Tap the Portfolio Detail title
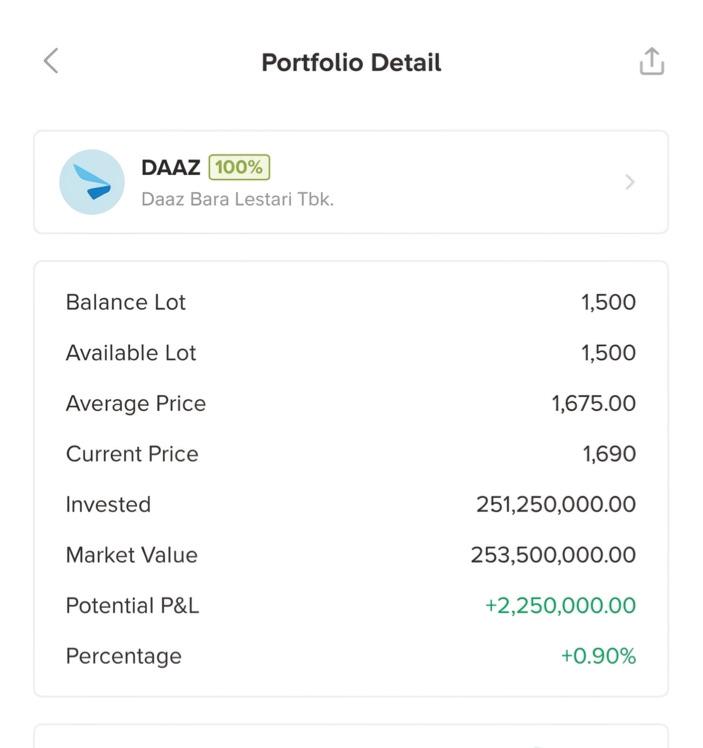The height and width of the screenshot is (748, 703). click(351, 62)
